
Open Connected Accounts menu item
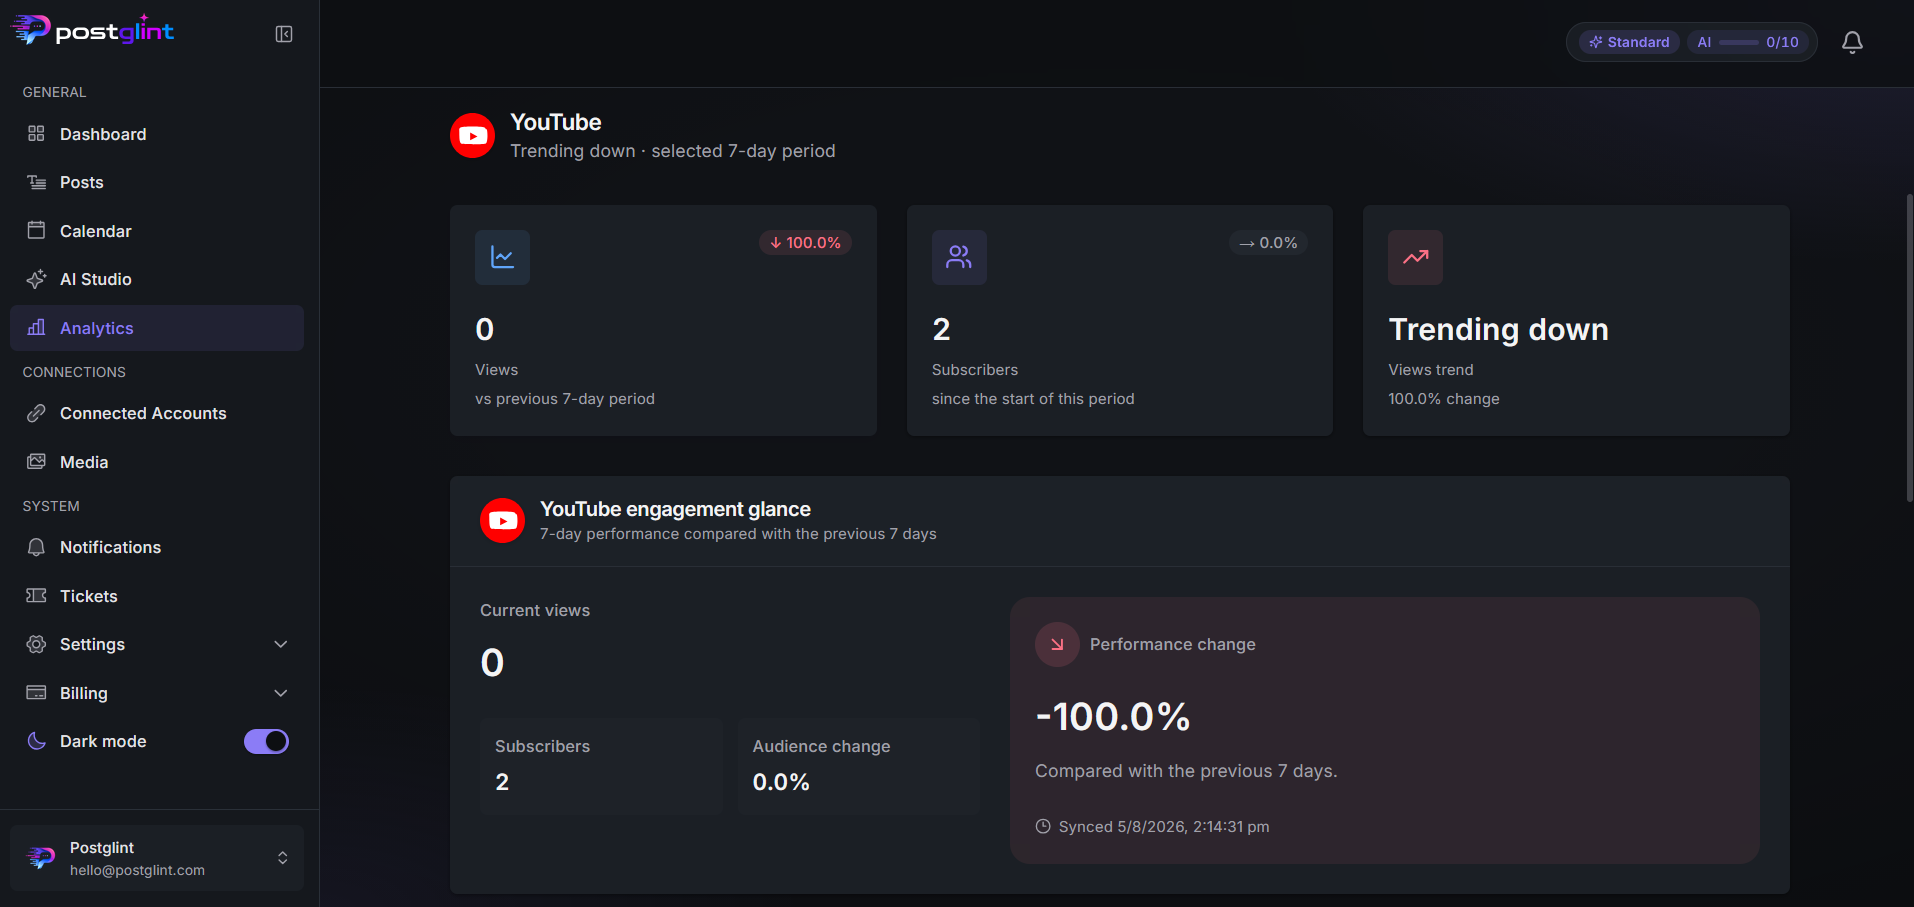pos(157,413)
